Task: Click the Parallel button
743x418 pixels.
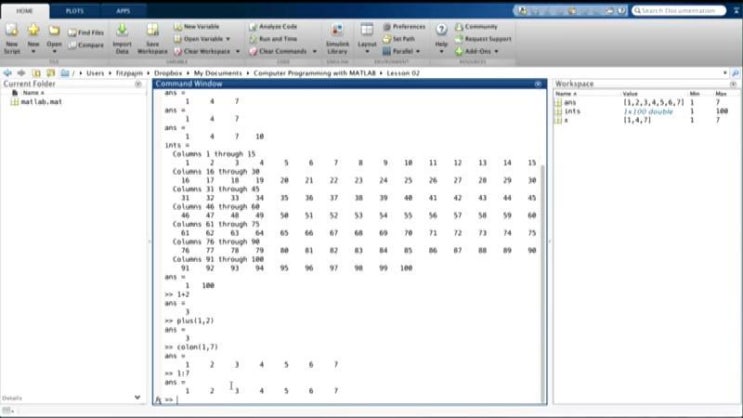Action: pos(398,51)
